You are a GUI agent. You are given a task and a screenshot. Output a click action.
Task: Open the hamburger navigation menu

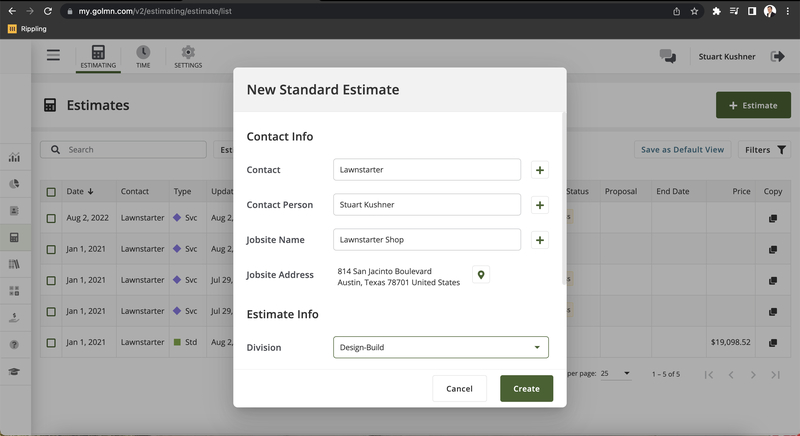point(53,55)
